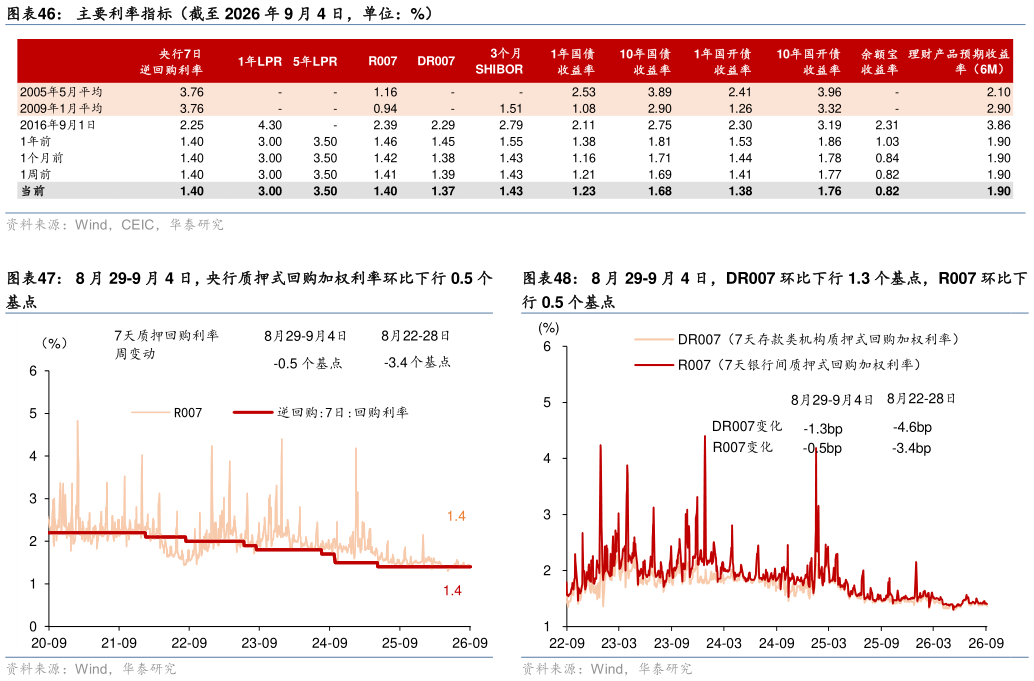Click 0.94 R007 value in 2009 row
This screenshot has height=681, width=1034.
[385, 108]
